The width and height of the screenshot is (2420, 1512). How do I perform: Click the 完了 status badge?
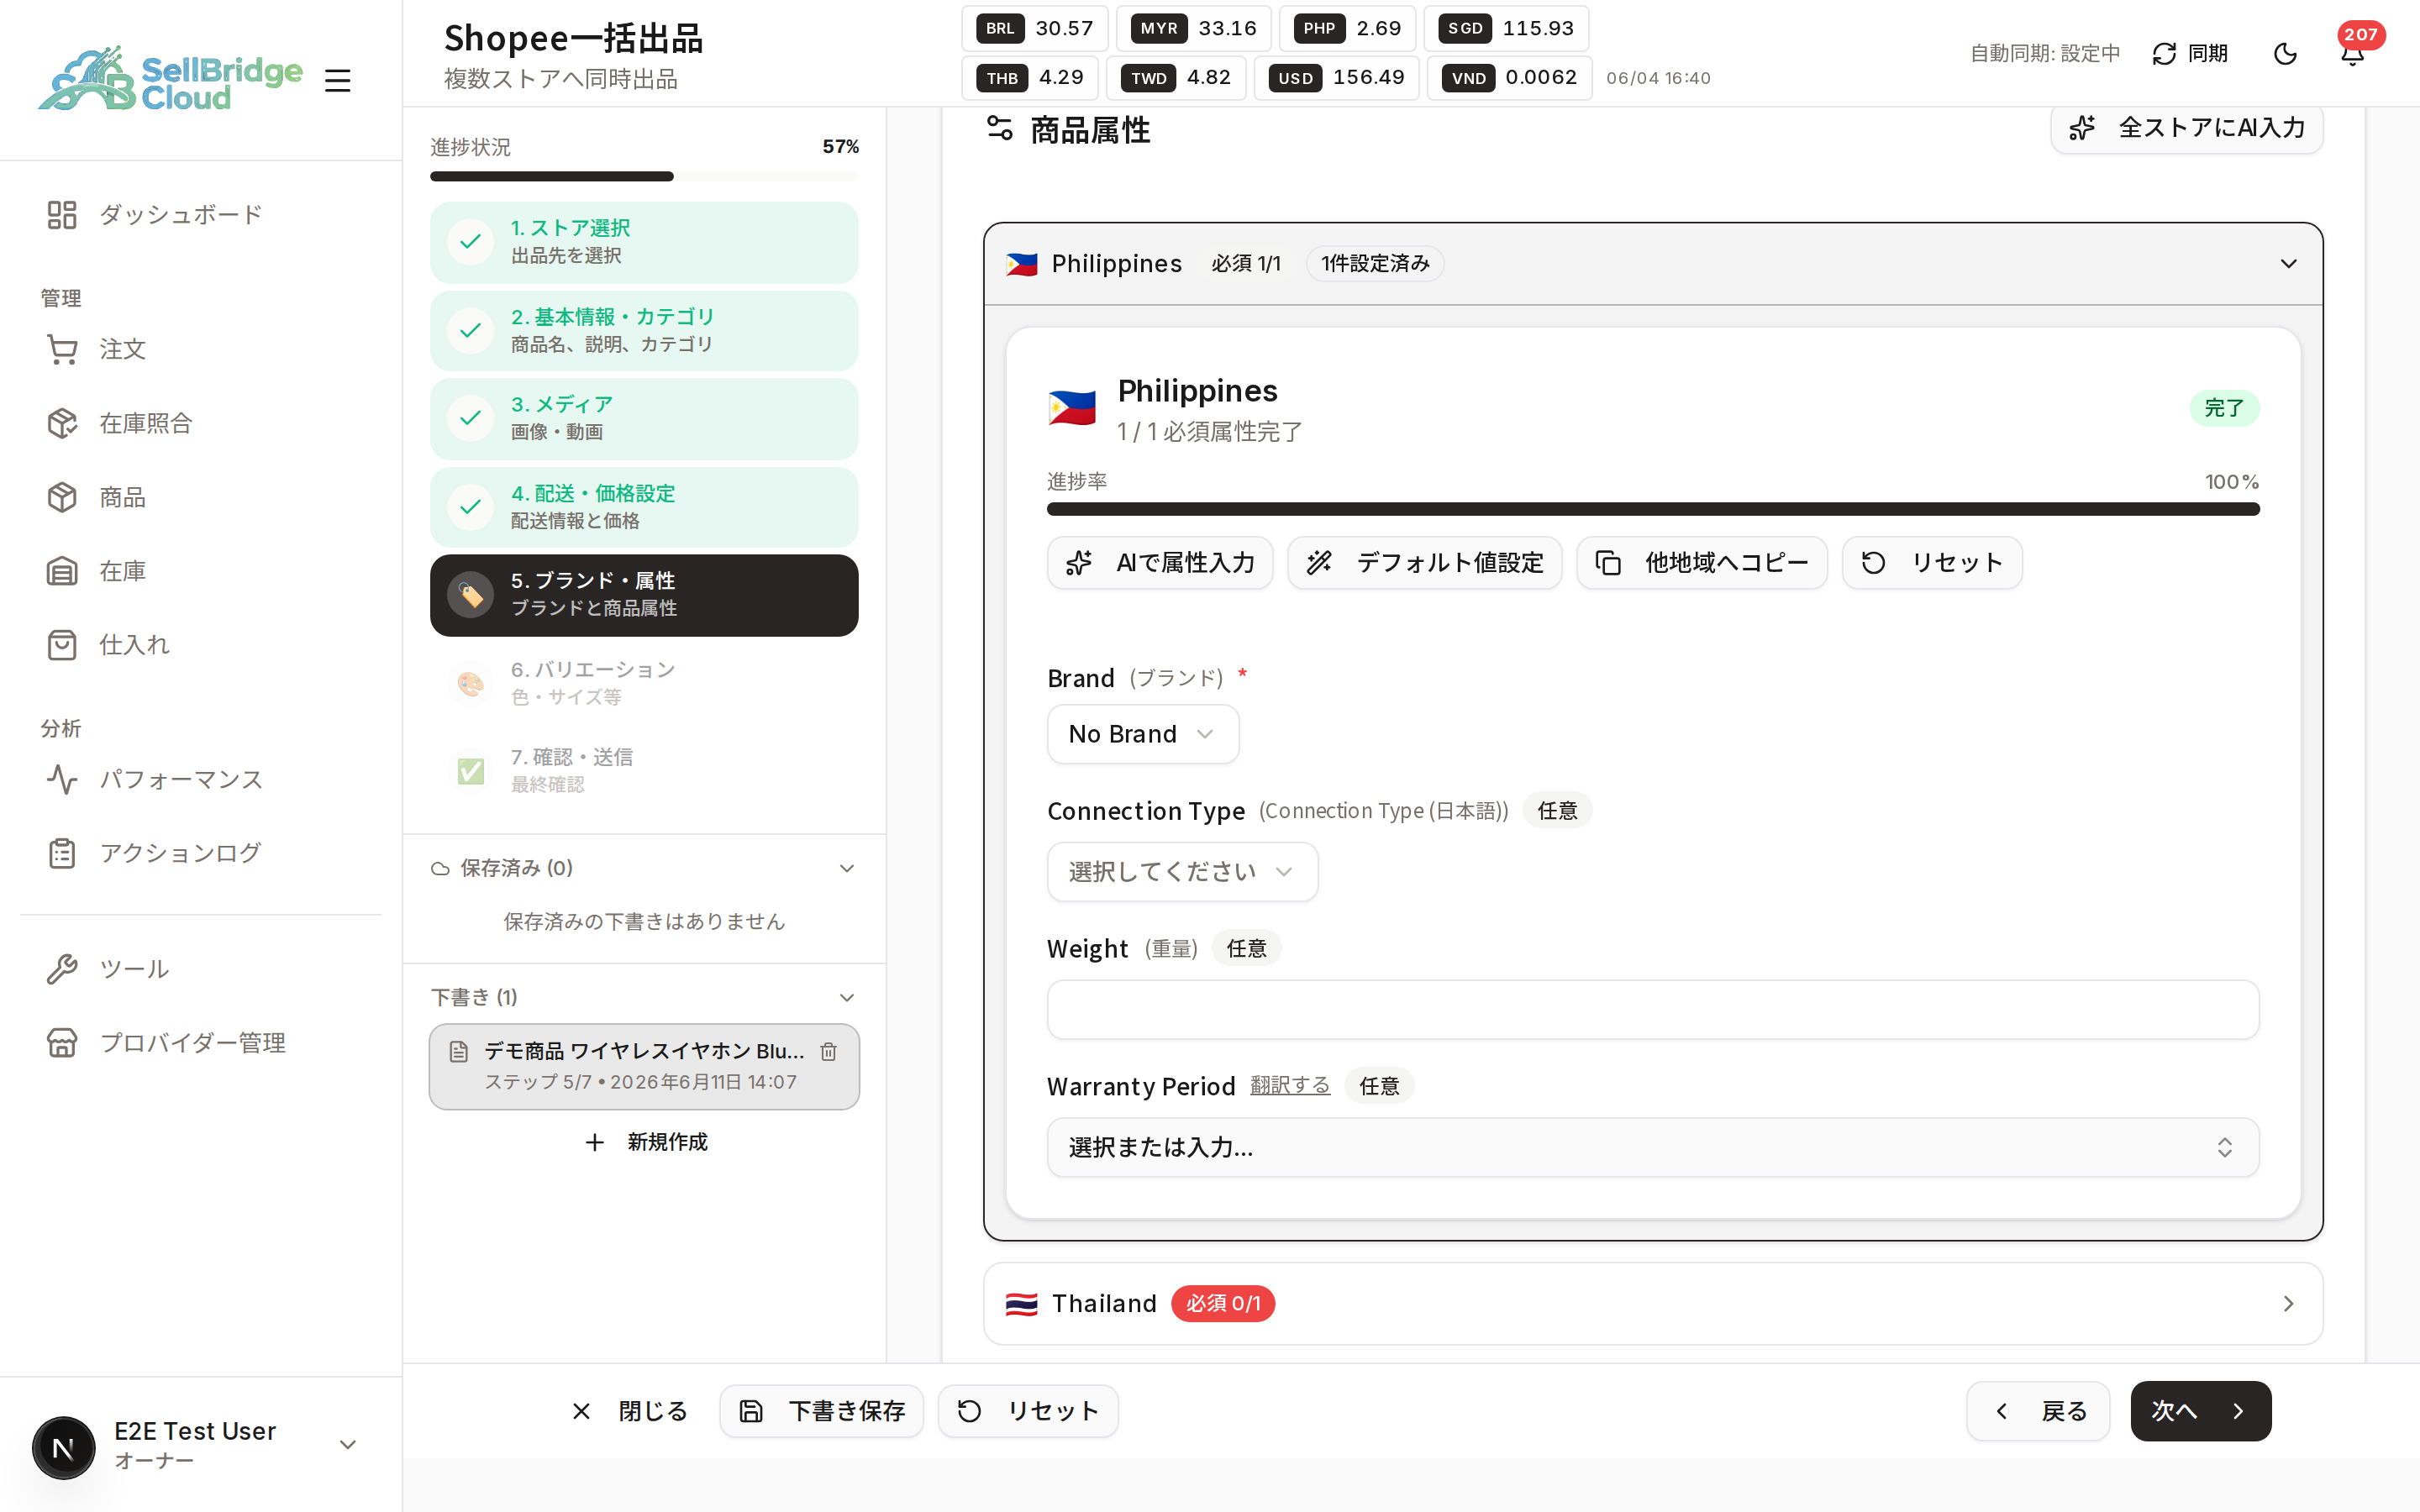click(x=2224, y=408)
